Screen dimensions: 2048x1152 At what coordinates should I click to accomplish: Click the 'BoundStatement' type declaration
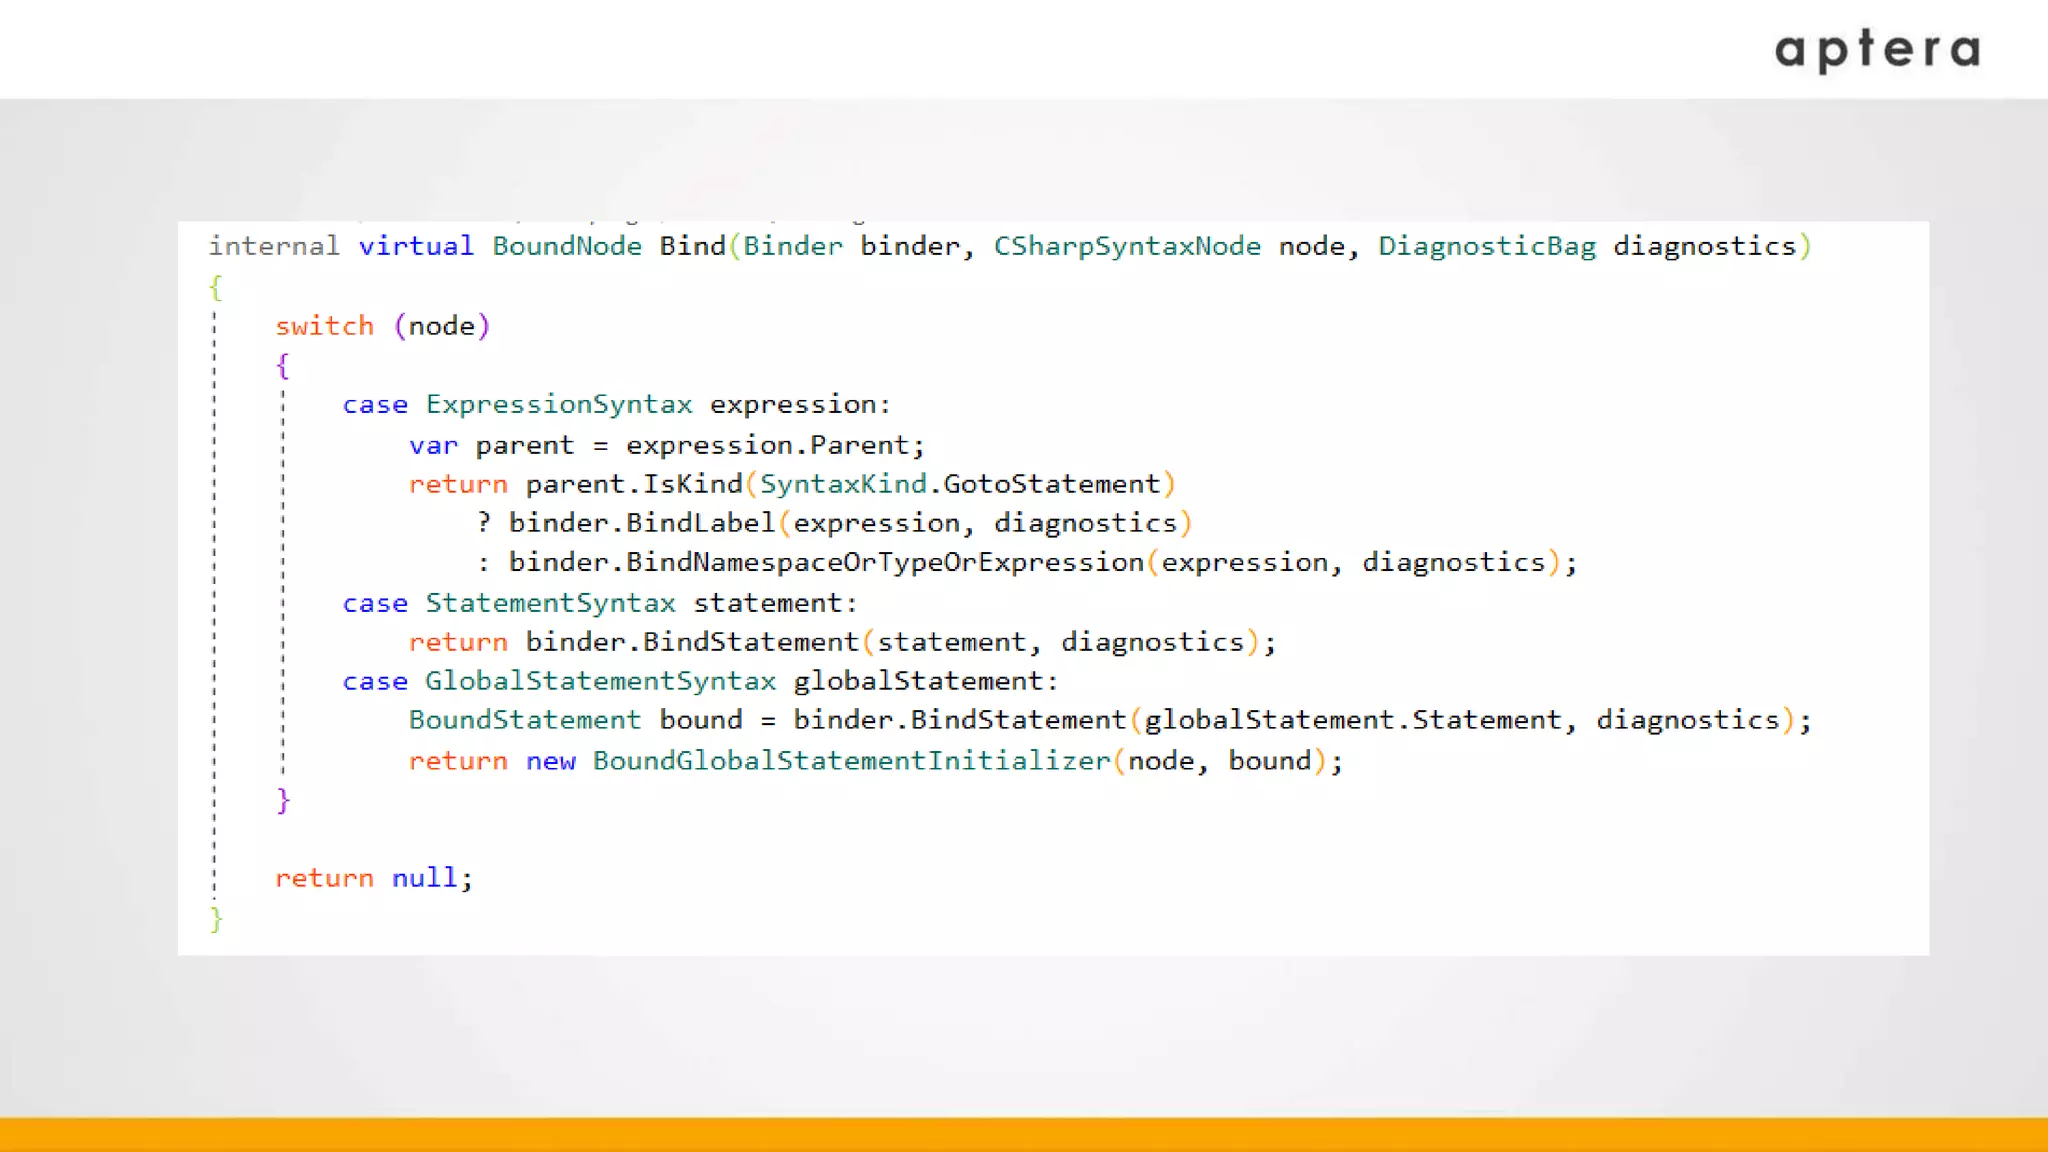[x=524, y=720]
